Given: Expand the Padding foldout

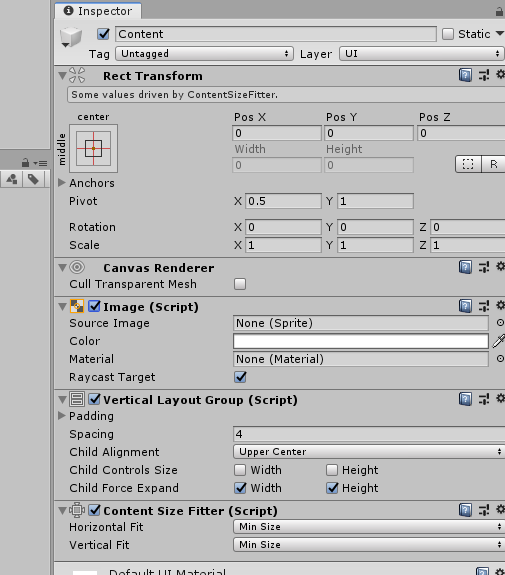Looking at the screenshot, I should pyautogui.click(x=62, y=415).
